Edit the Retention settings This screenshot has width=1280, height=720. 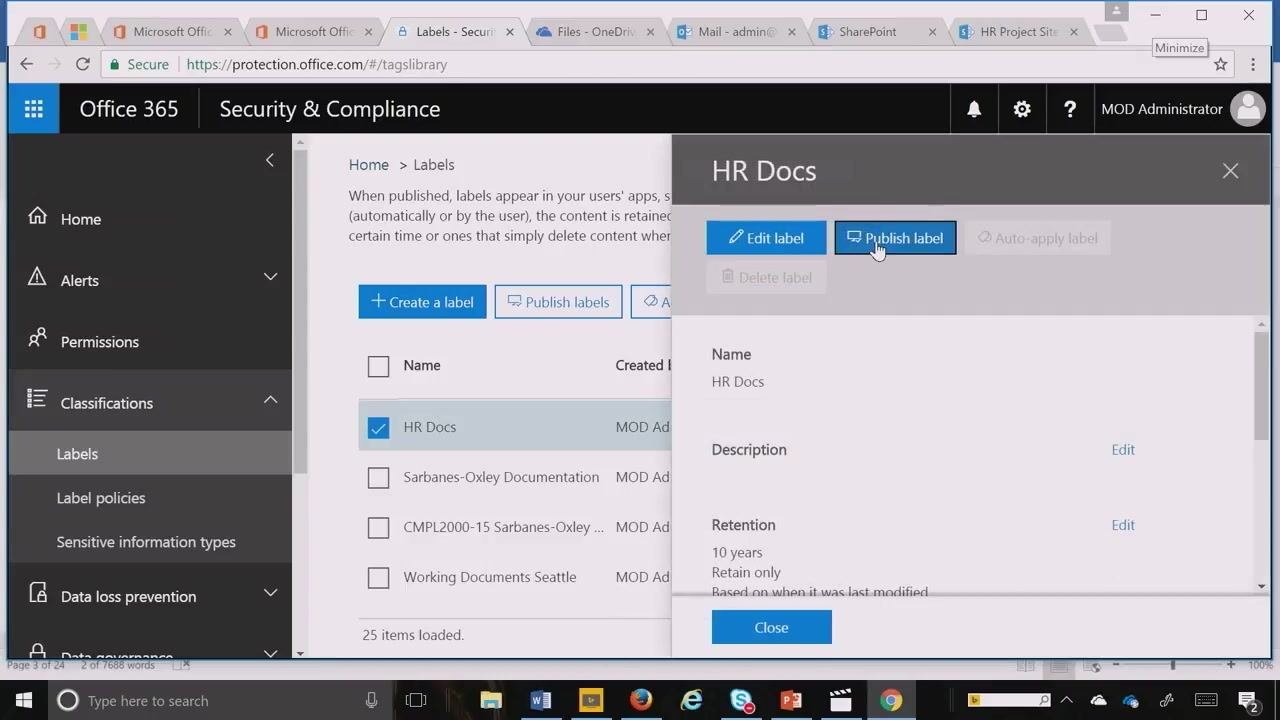tap(1123, 525)
